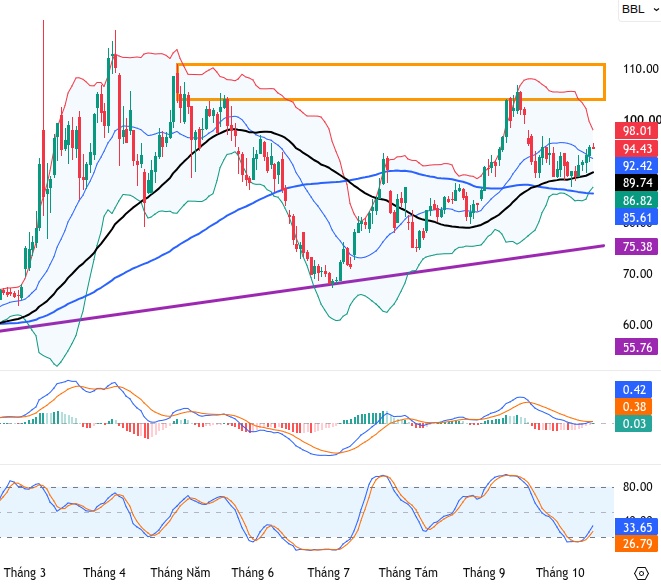Select the orange 0.38 signal label
This screenshot has height=584, width=661.
click(x=634, y=406)
